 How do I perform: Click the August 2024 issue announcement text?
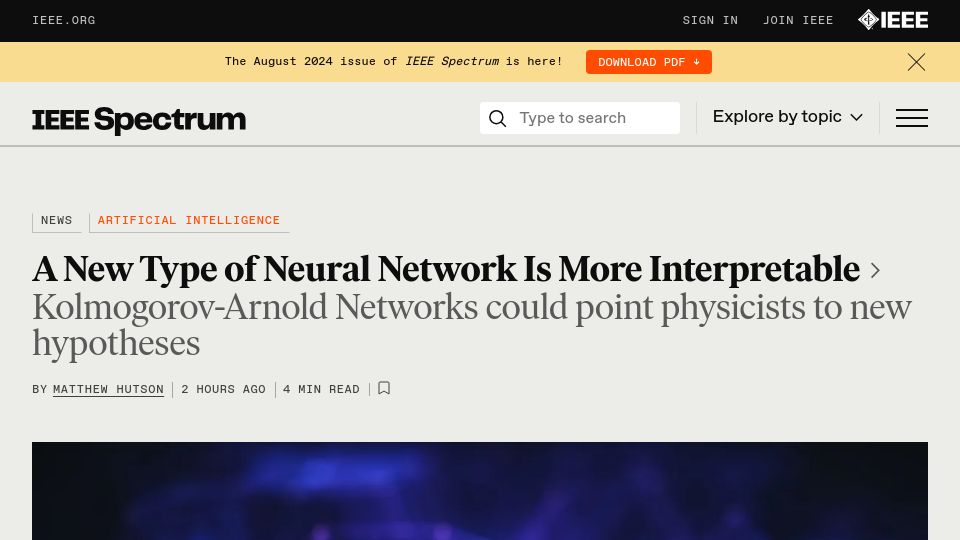click(393, 62)
